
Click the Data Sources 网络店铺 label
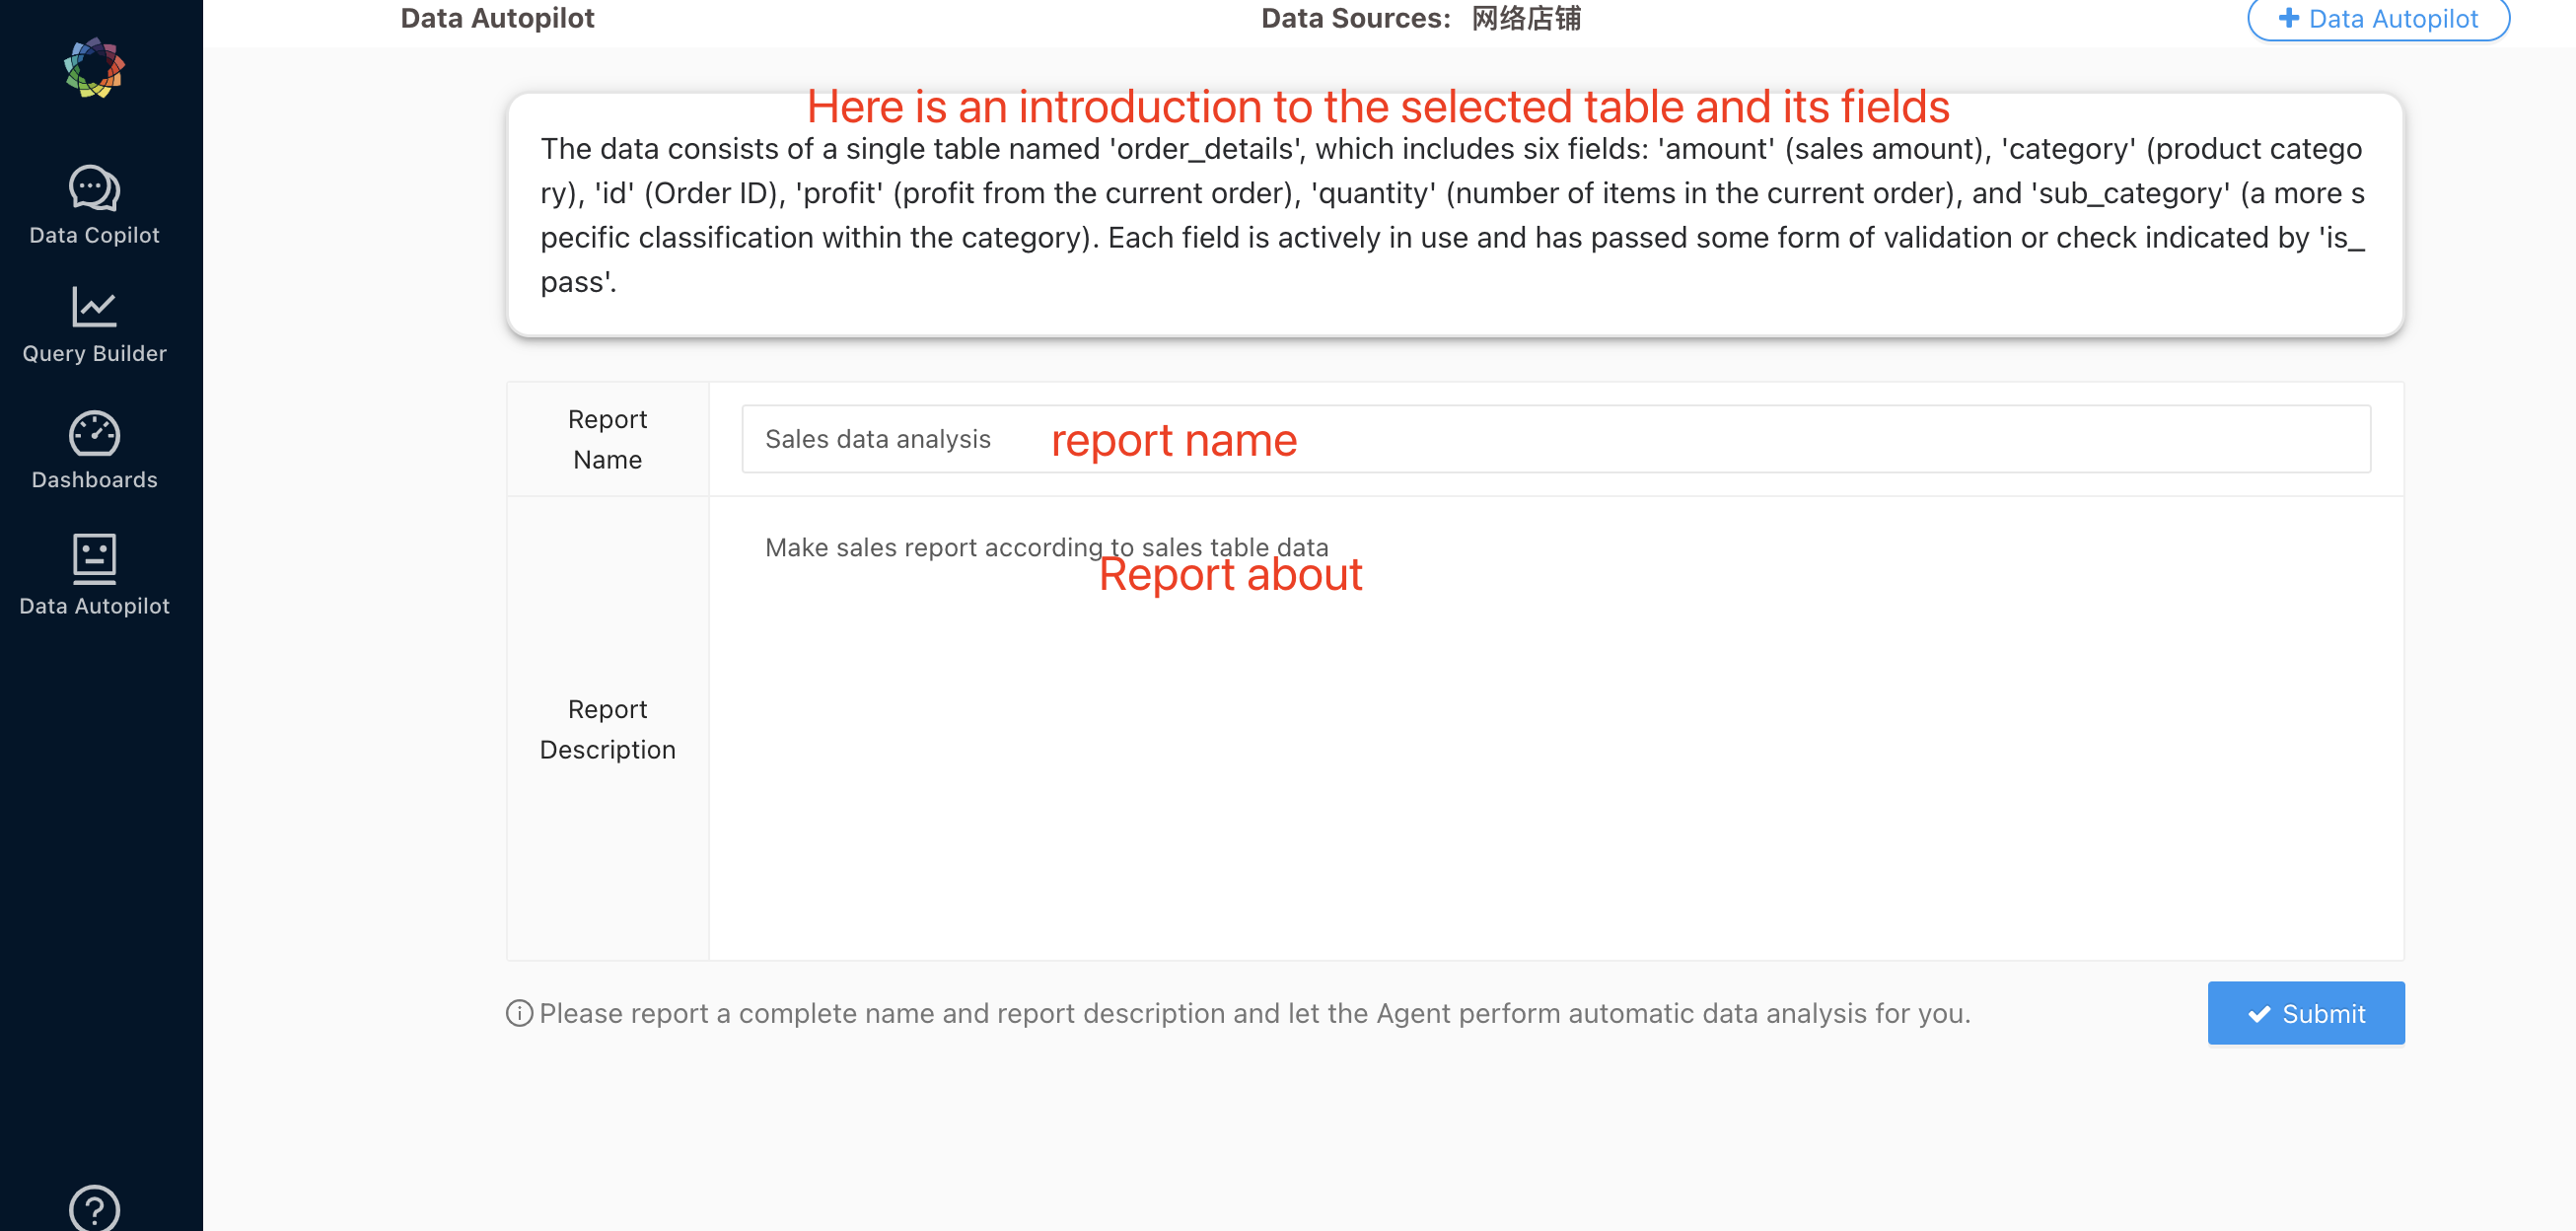point(1420,18)
